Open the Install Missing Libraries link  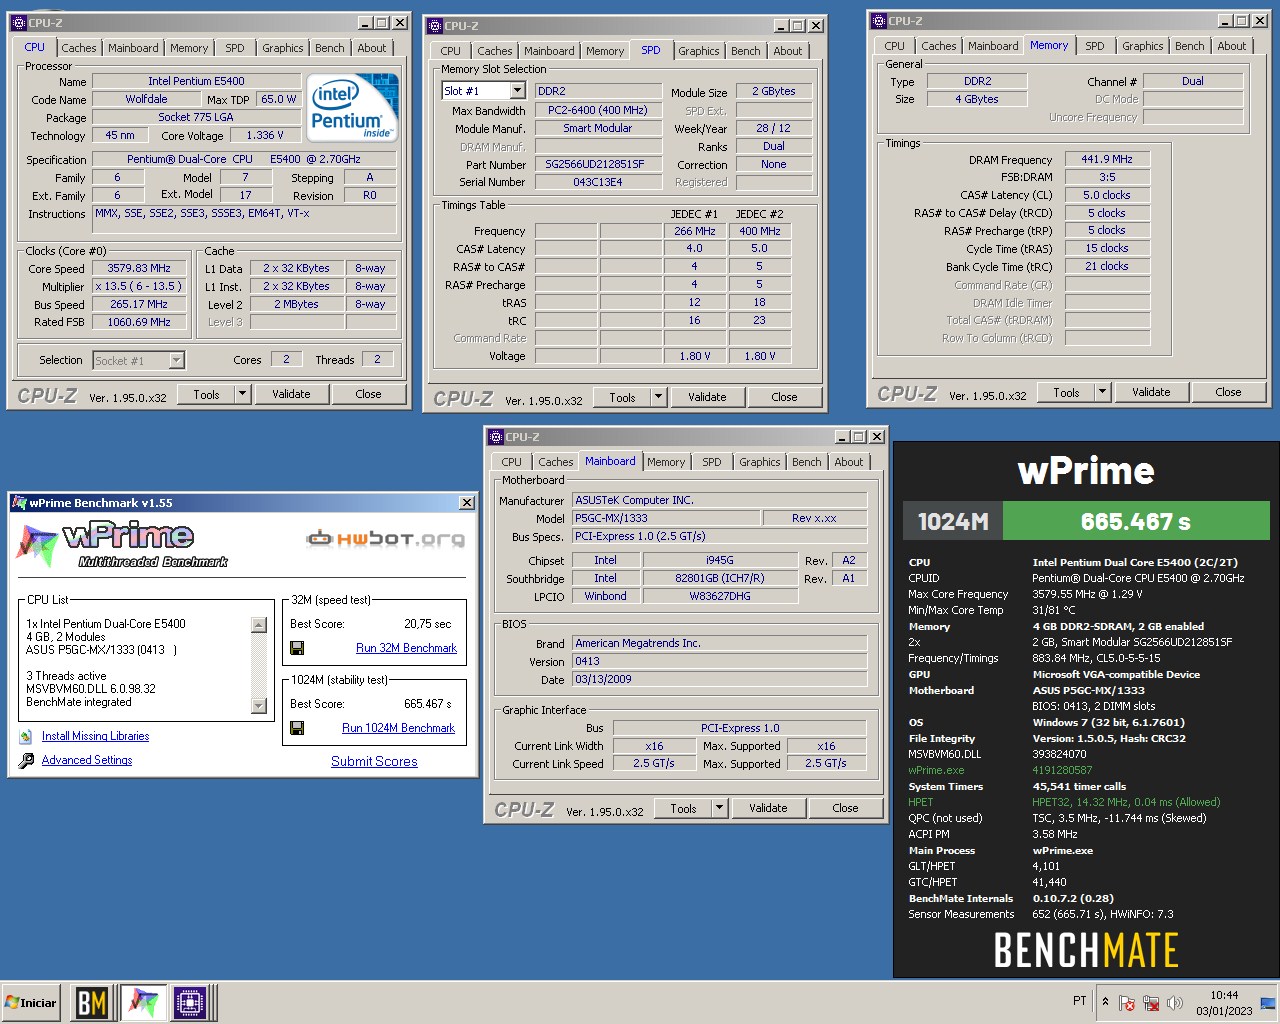(95, 736)
